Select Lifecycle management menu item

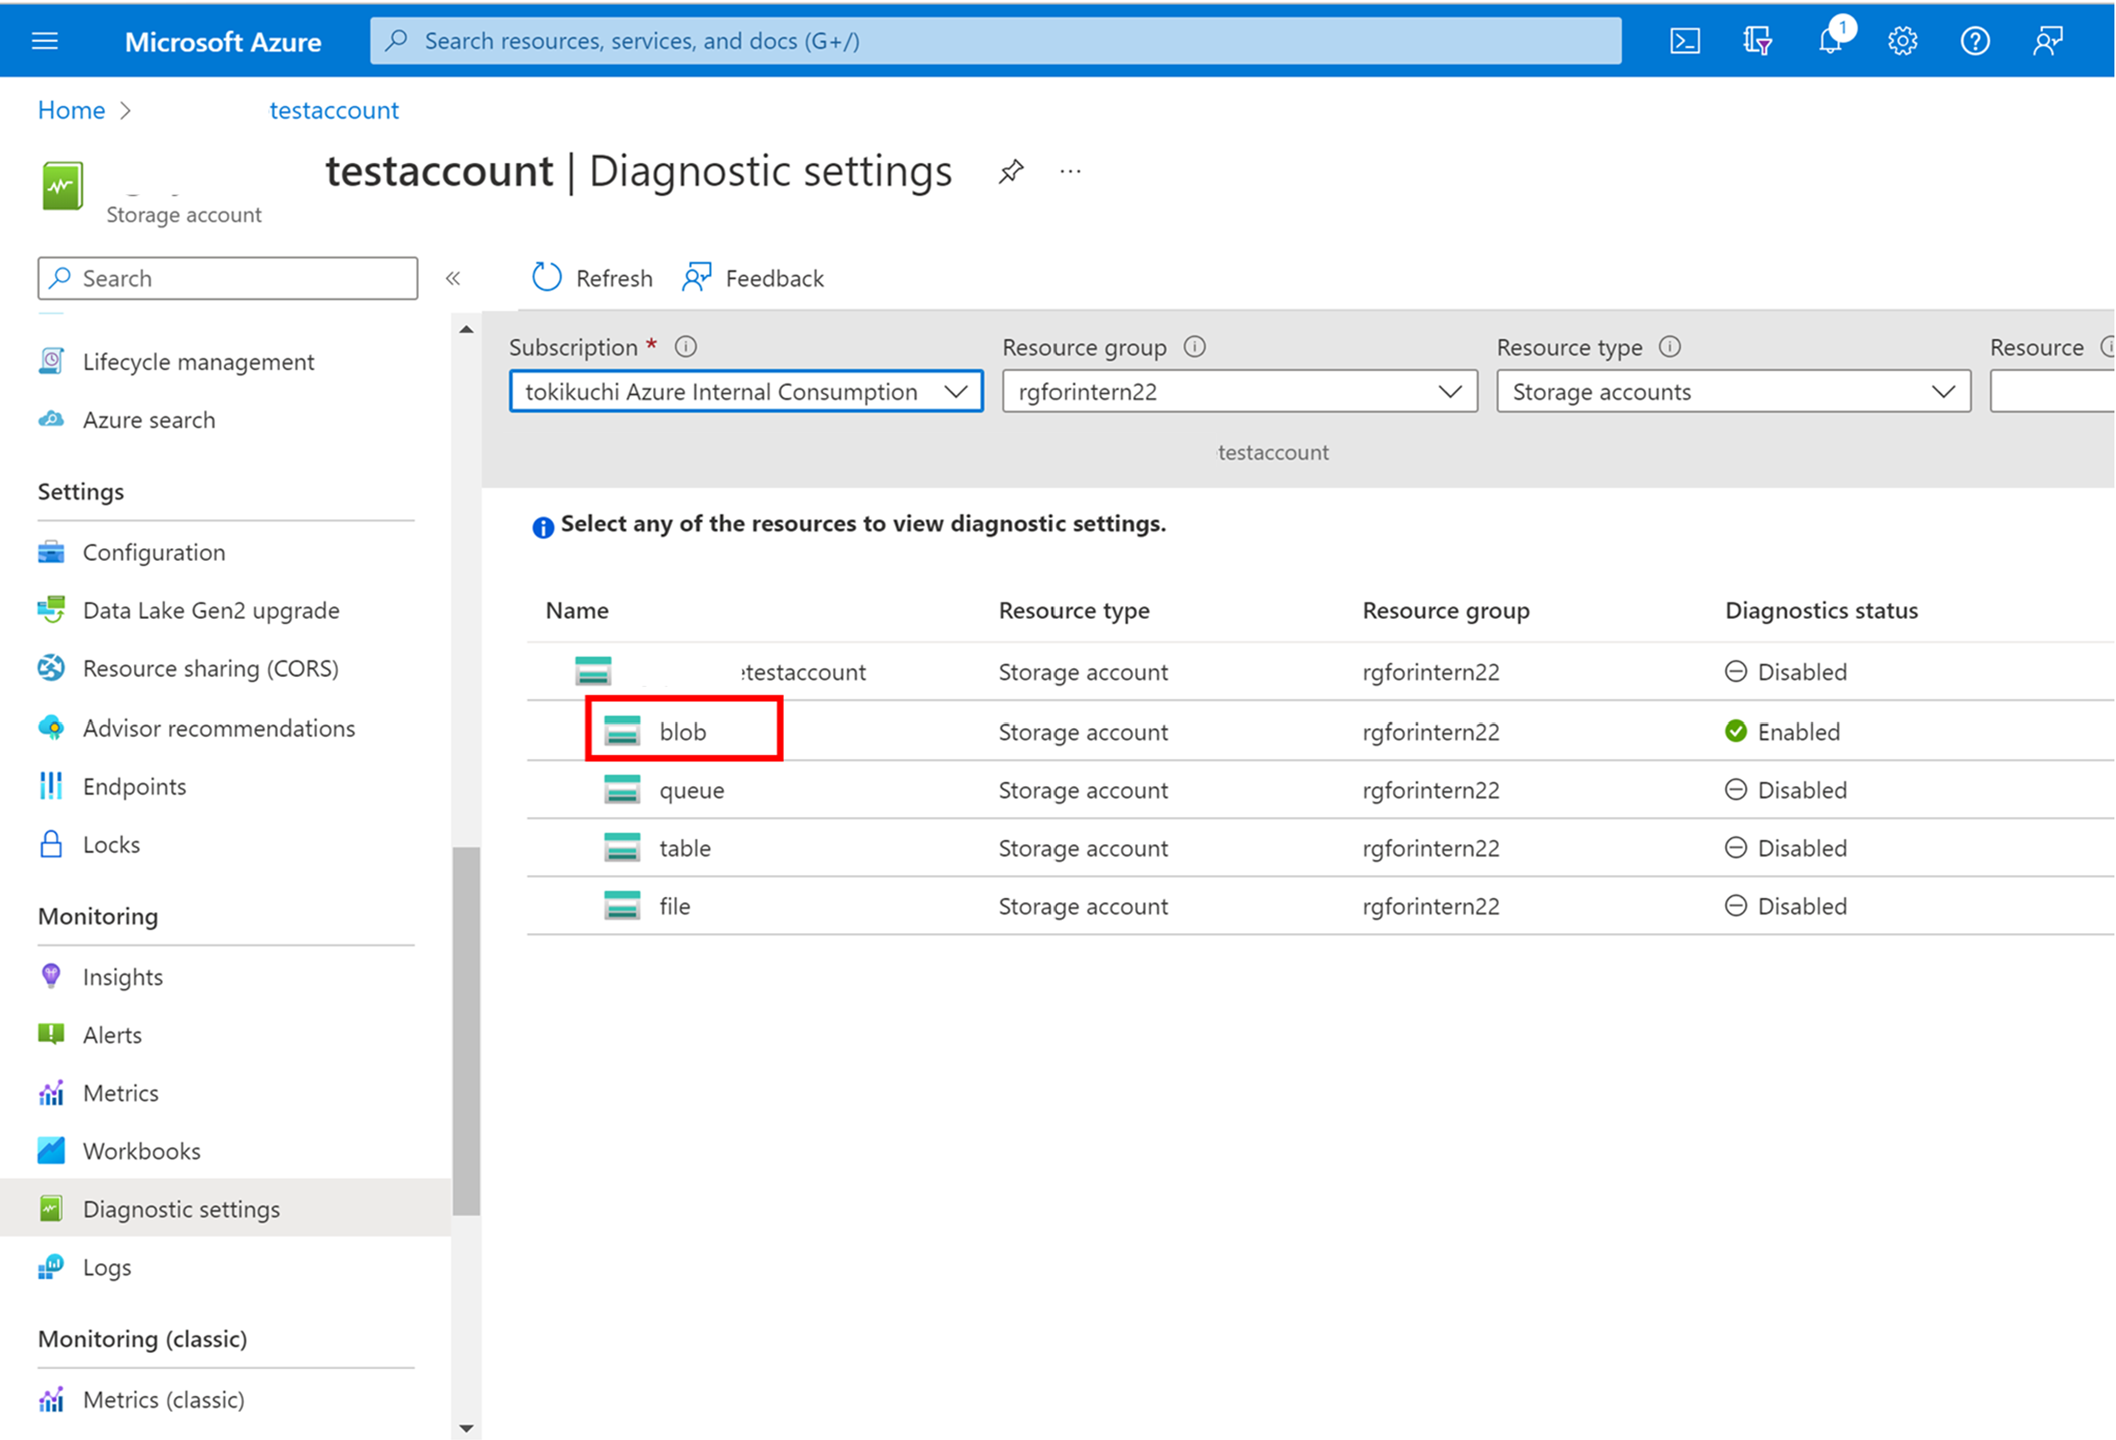click(198, 362)
